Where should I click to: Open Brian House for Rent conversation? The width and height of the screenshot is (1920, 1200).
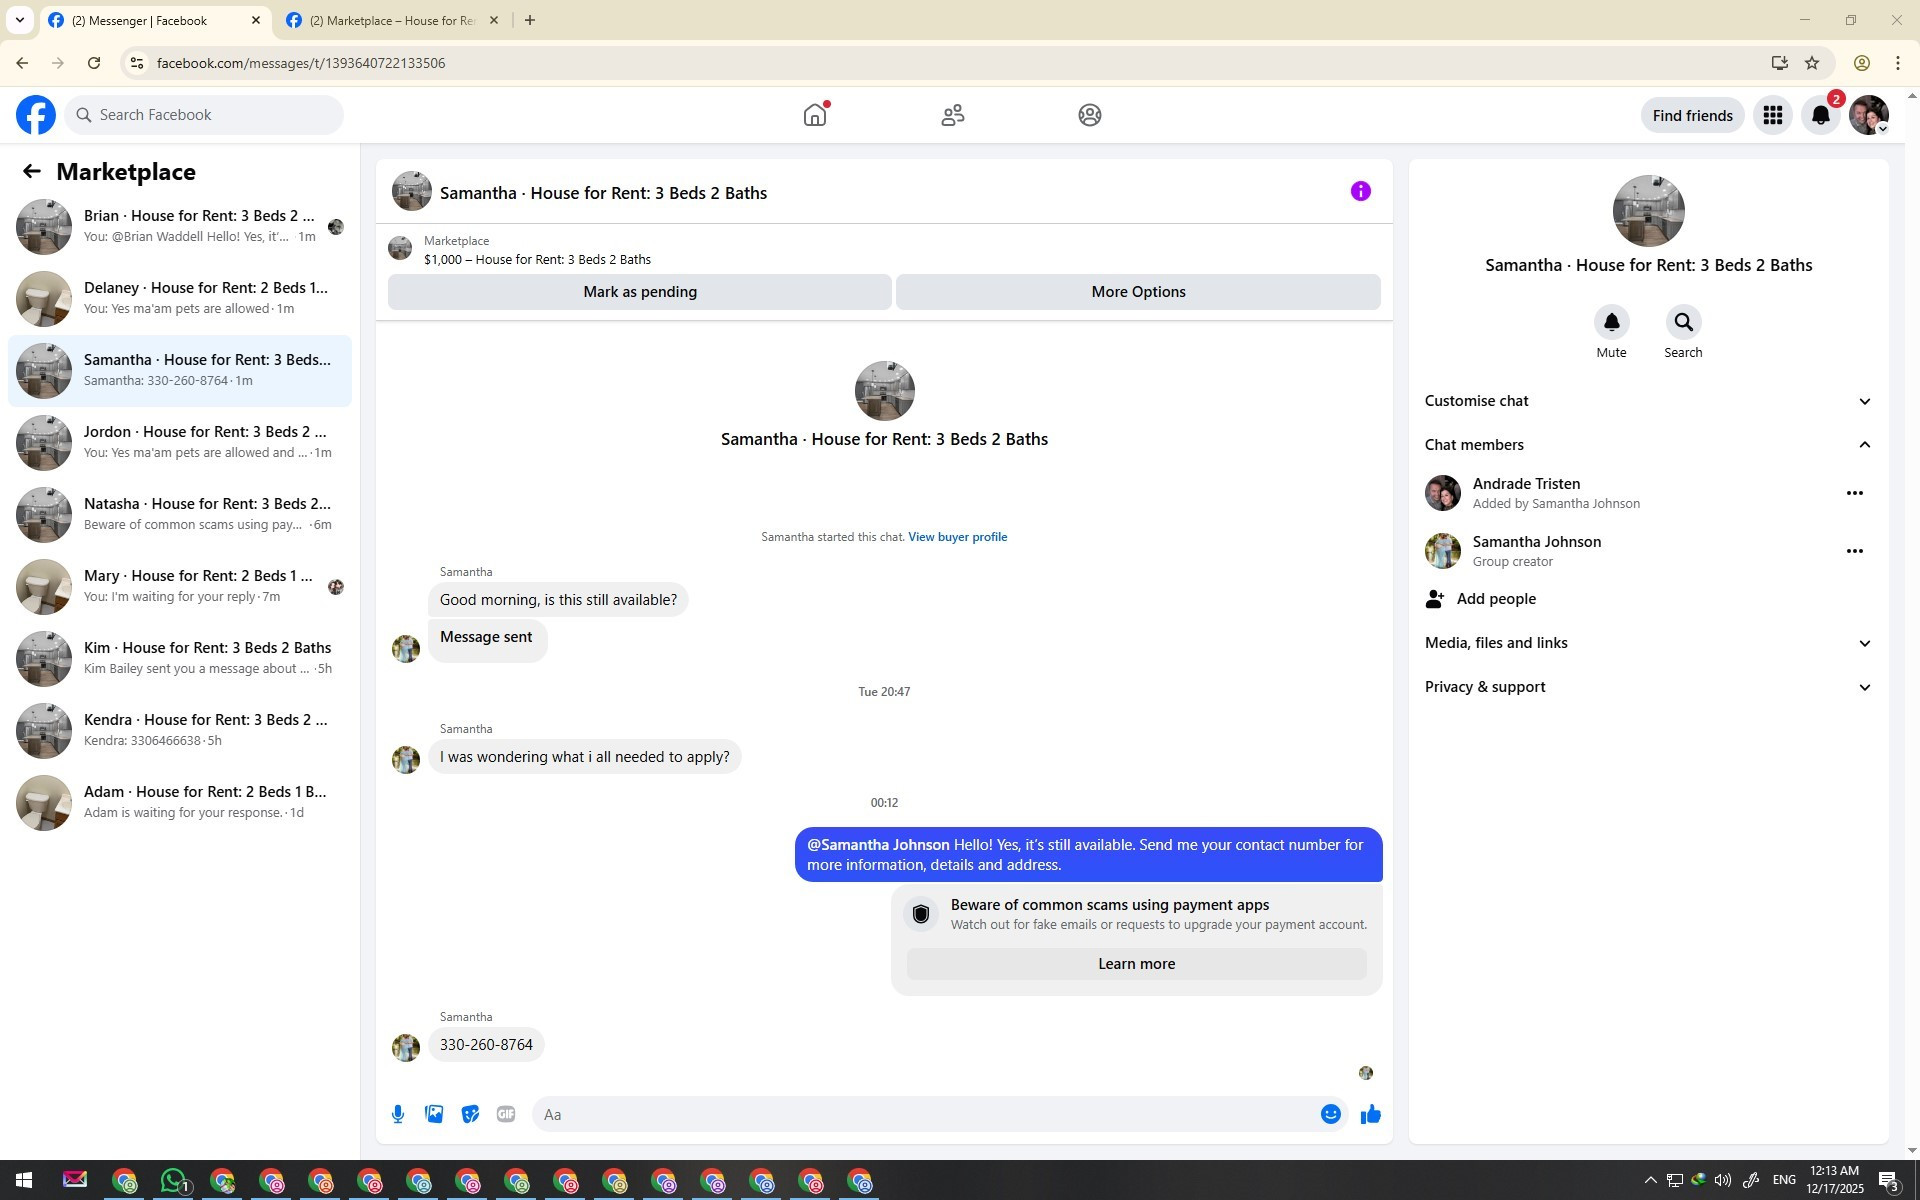tap(180, 227)
